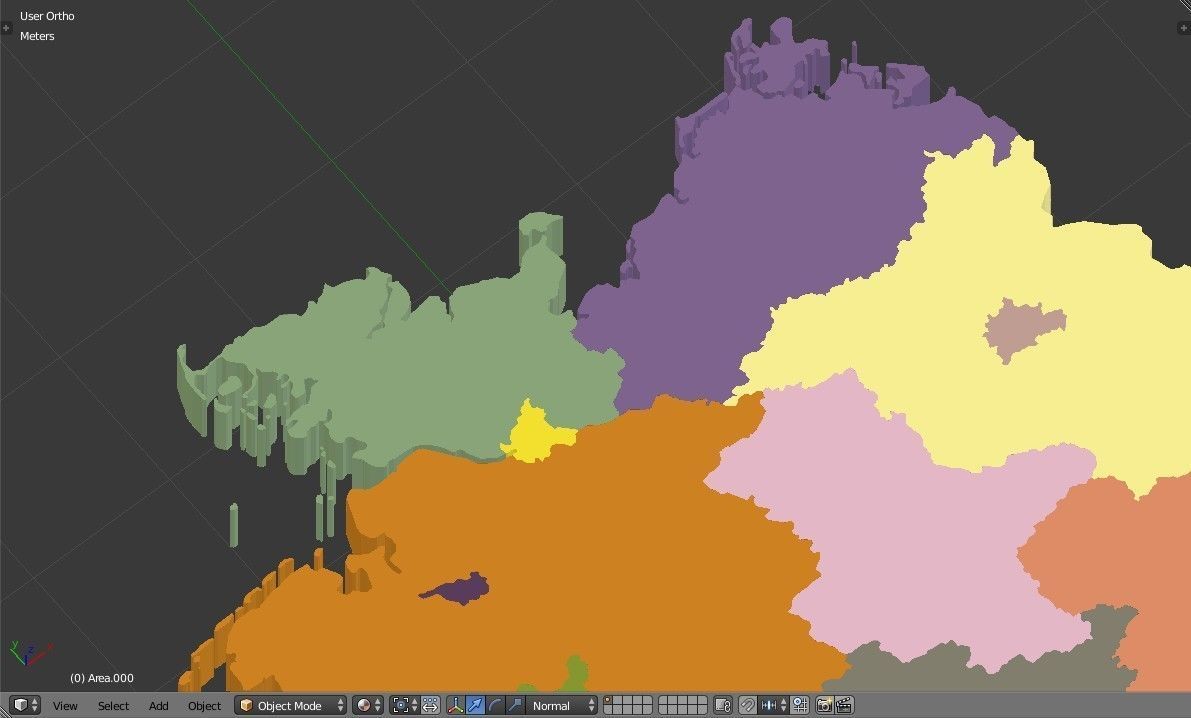Screen dimensions: 1191x718
Task: Toggle lock camera and layers to scene
Action: (721, 706)
